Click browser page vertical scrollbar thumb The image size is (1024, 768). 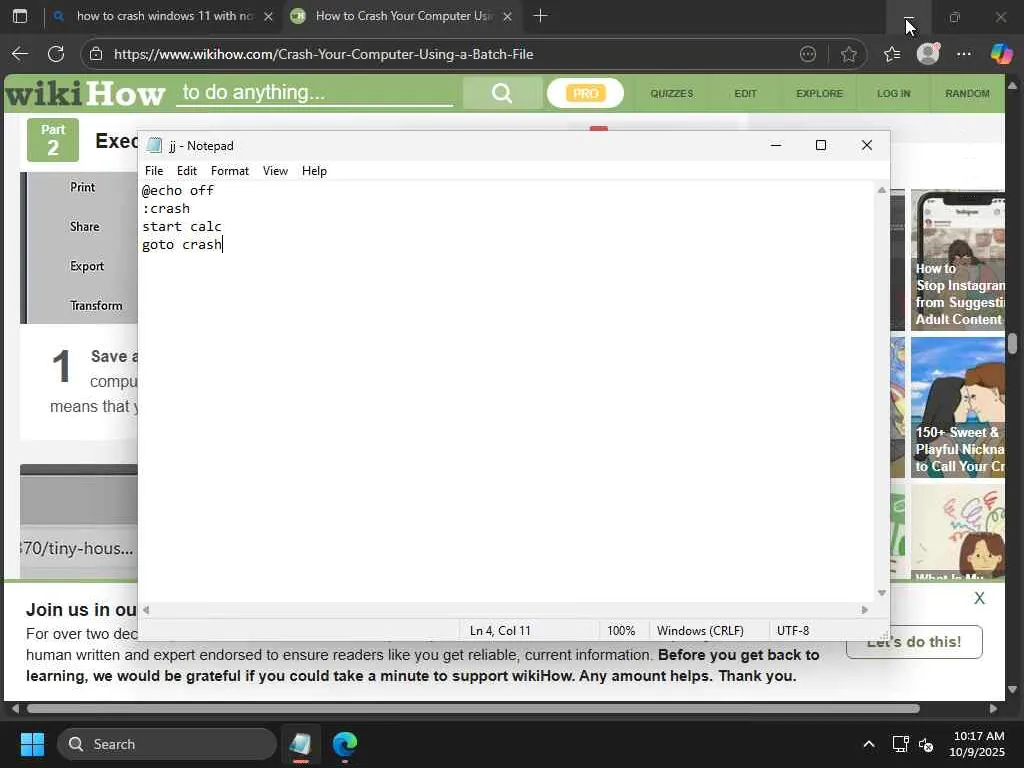coord(1012,344)
